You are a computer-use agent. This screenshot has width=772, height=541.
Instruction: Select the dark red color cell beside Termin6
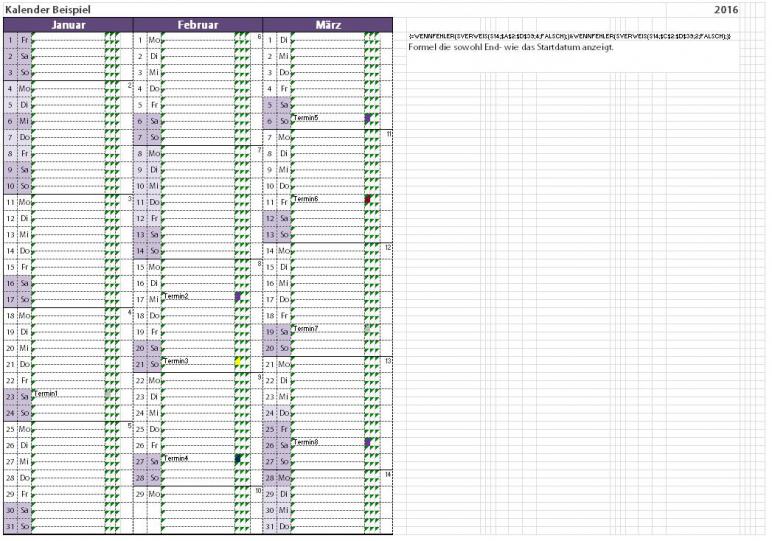pos(368,200)
